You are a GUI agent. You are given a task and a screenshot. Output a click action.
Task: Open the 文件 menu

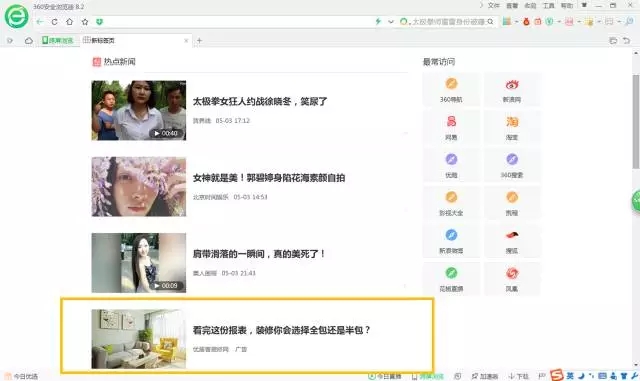point(493,5)
